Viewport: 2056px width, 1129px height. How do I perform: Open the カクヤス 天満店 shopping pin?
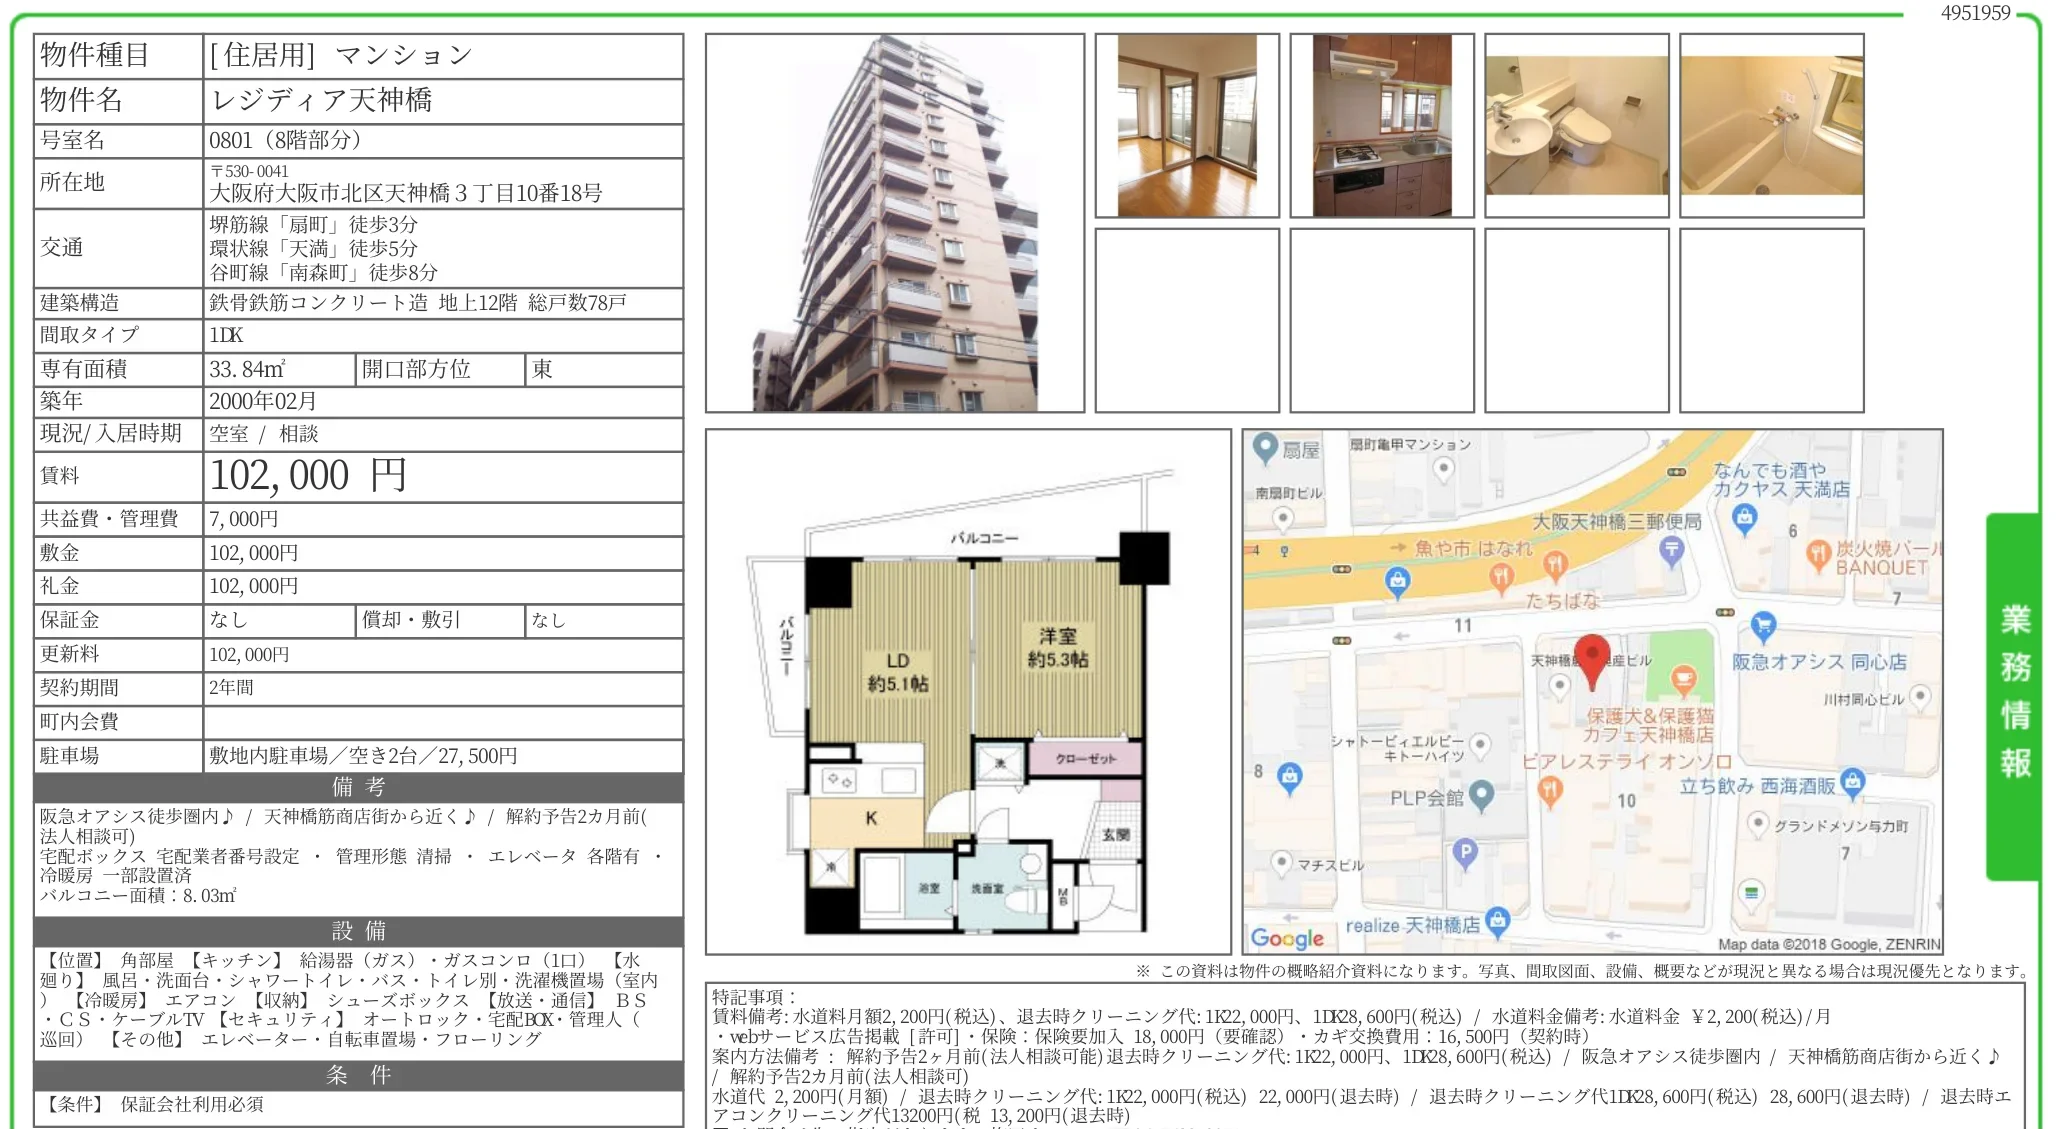(1745, 518)
